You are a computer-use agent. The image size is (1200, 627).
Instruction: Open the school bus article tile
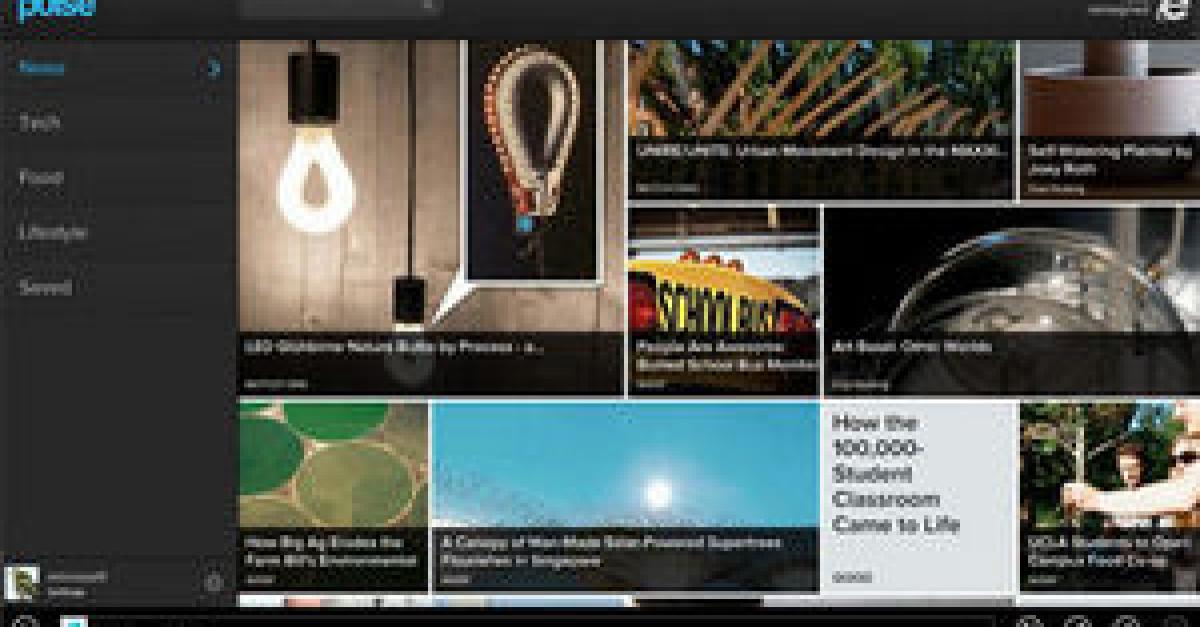pyautogui.click(x=723, y=300)
